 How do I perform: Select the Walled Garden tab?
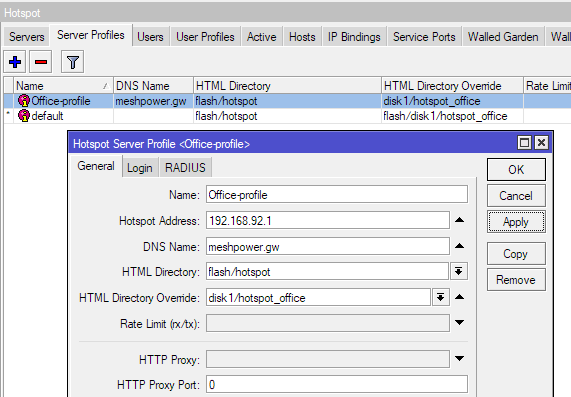(503, 37)
